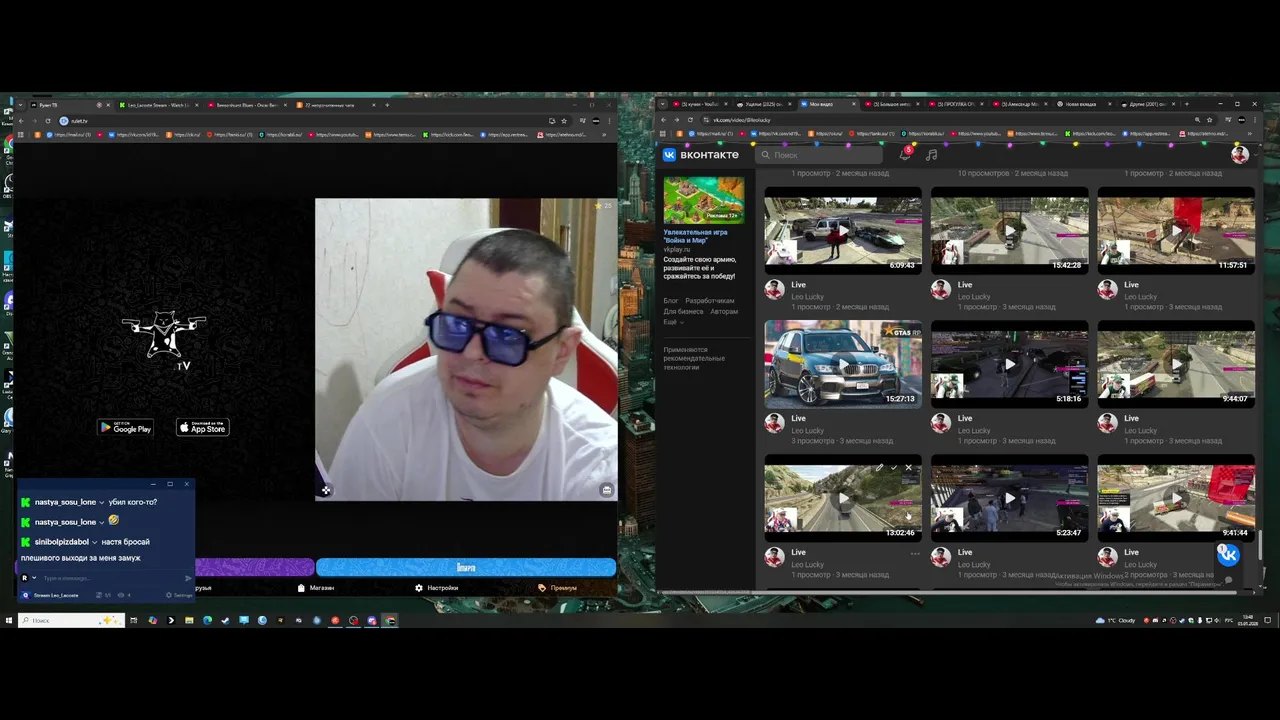Viewport: 1280px width, 720px height.
Task: Download on Google Play button
Action: point(125,427)
